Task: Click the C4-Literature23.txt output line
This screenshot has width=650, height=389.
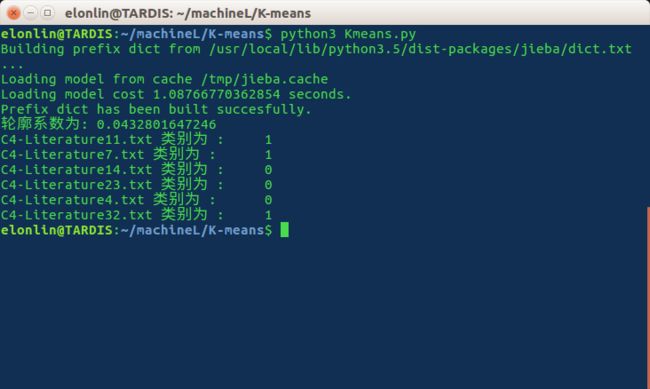Action: pyautogui.click(x=136, y=185)
